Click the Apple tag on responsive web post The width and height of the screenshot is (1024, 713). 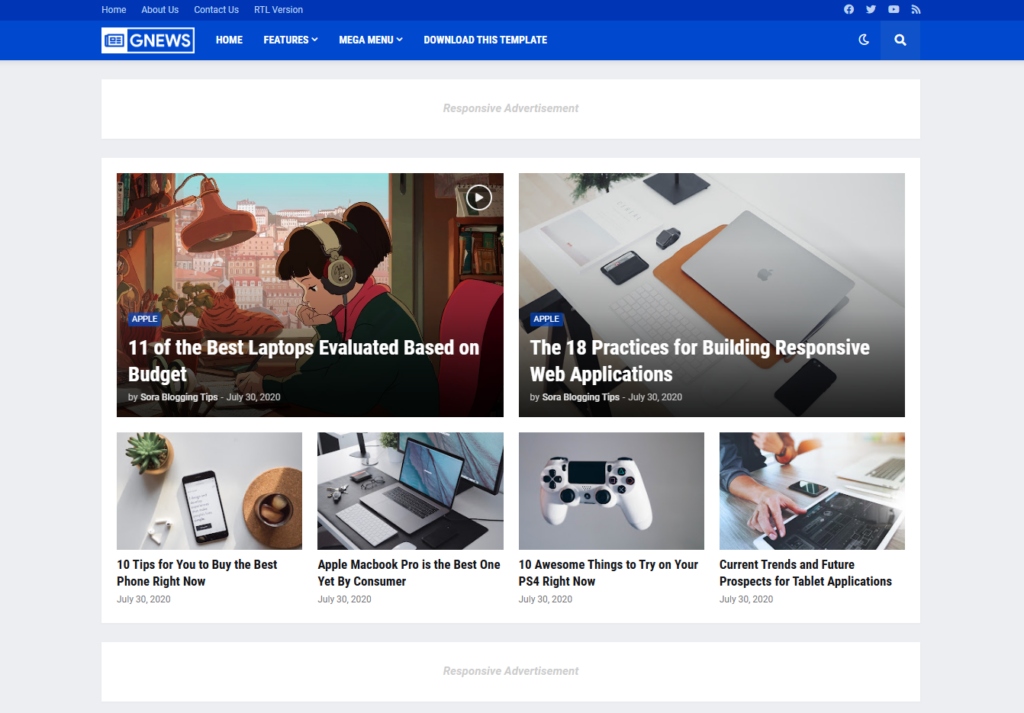coord(546,319)
